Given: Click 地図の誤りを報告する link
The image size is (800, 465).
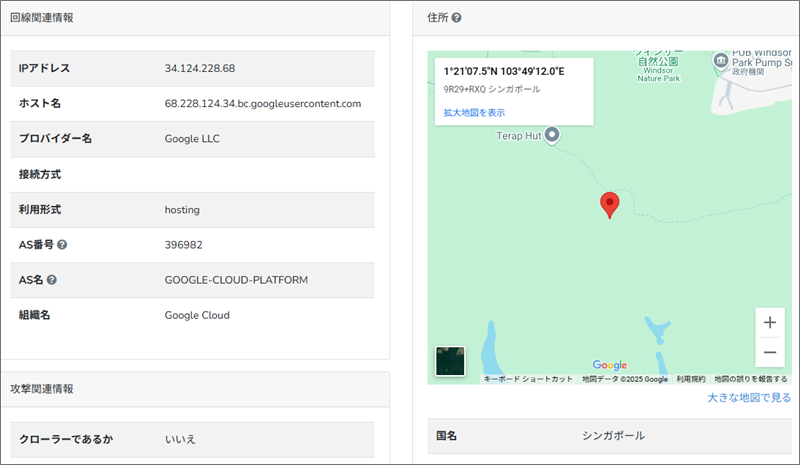Looking at the screenshot, I should [750, 380].
